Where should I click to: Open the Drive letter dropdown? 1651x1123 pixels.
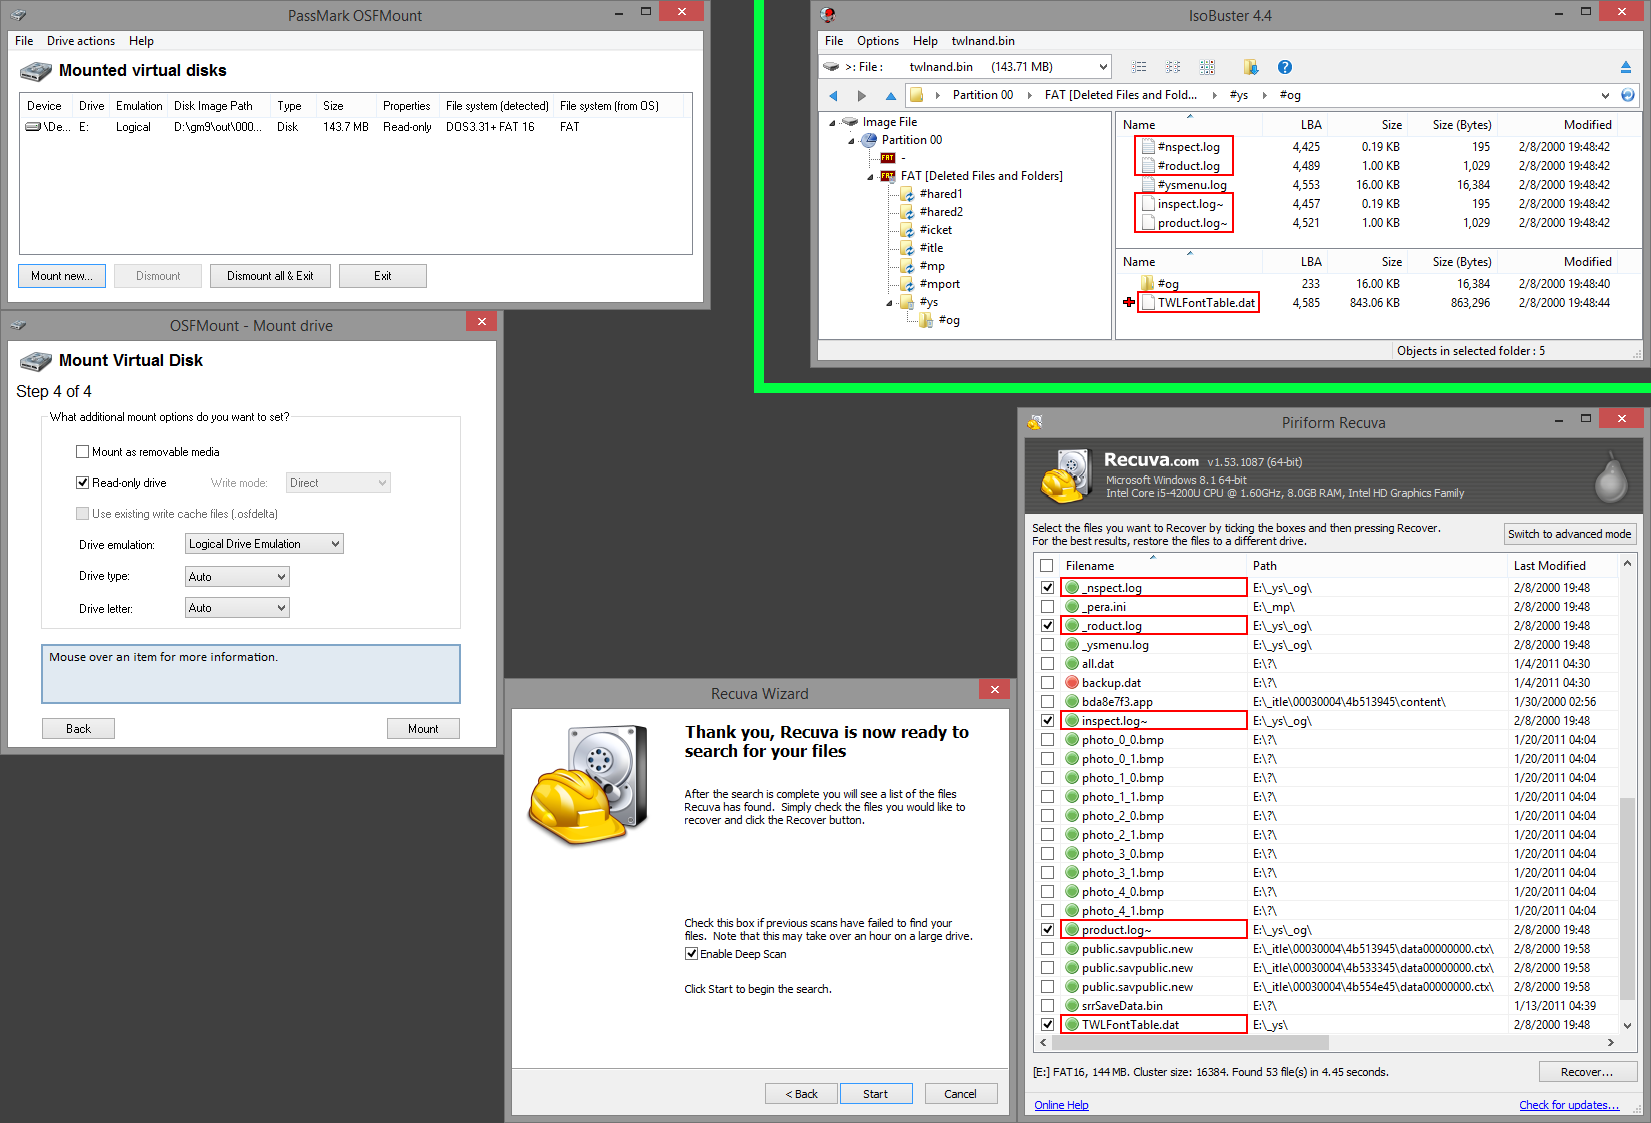tap(237, 608)
